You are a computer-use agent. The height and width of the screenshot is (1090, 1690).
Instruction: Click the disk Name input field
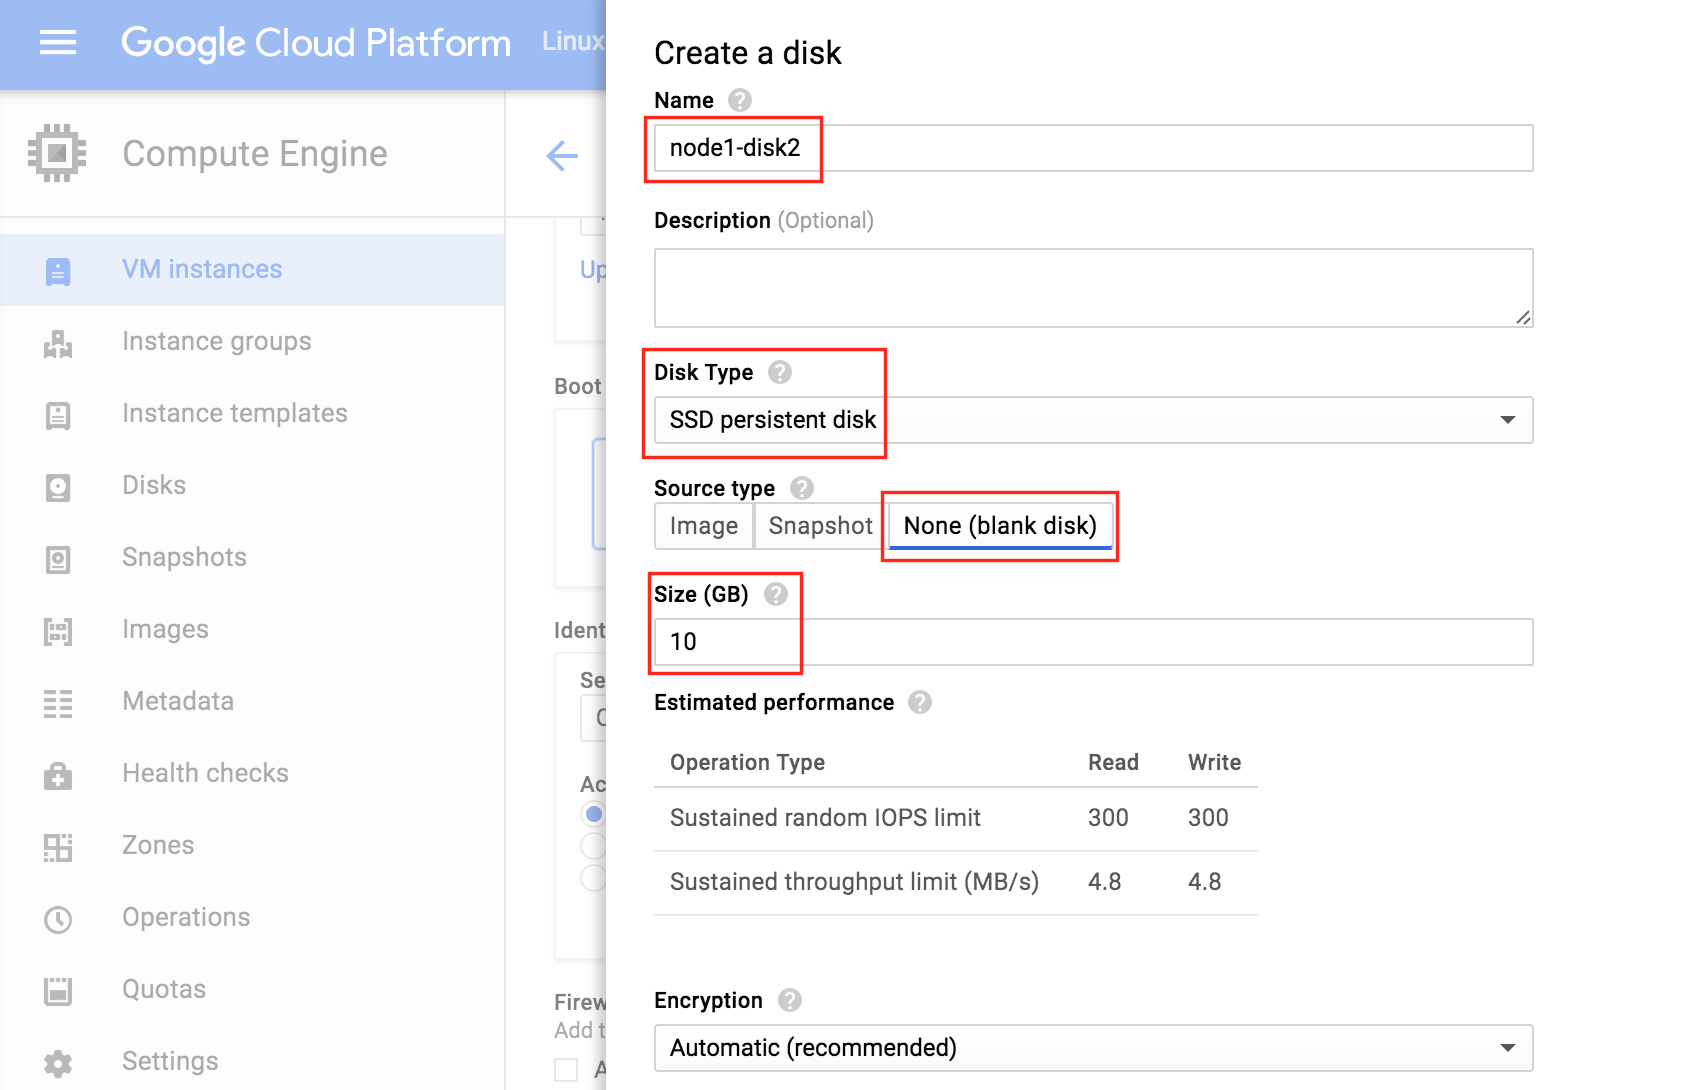click(1093, 148)
